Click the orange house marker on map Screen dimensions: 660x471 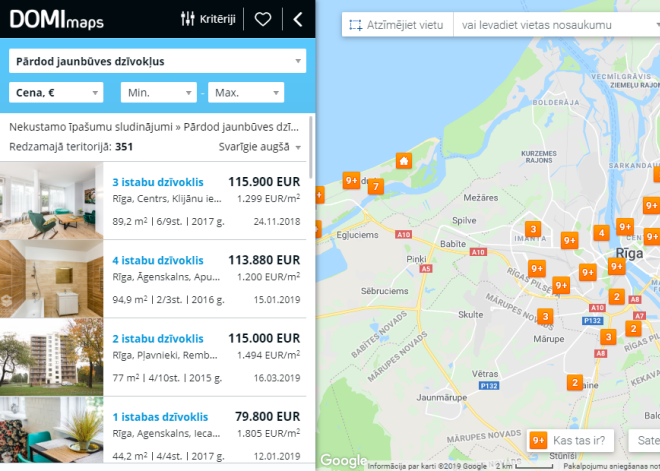(403, 161)
